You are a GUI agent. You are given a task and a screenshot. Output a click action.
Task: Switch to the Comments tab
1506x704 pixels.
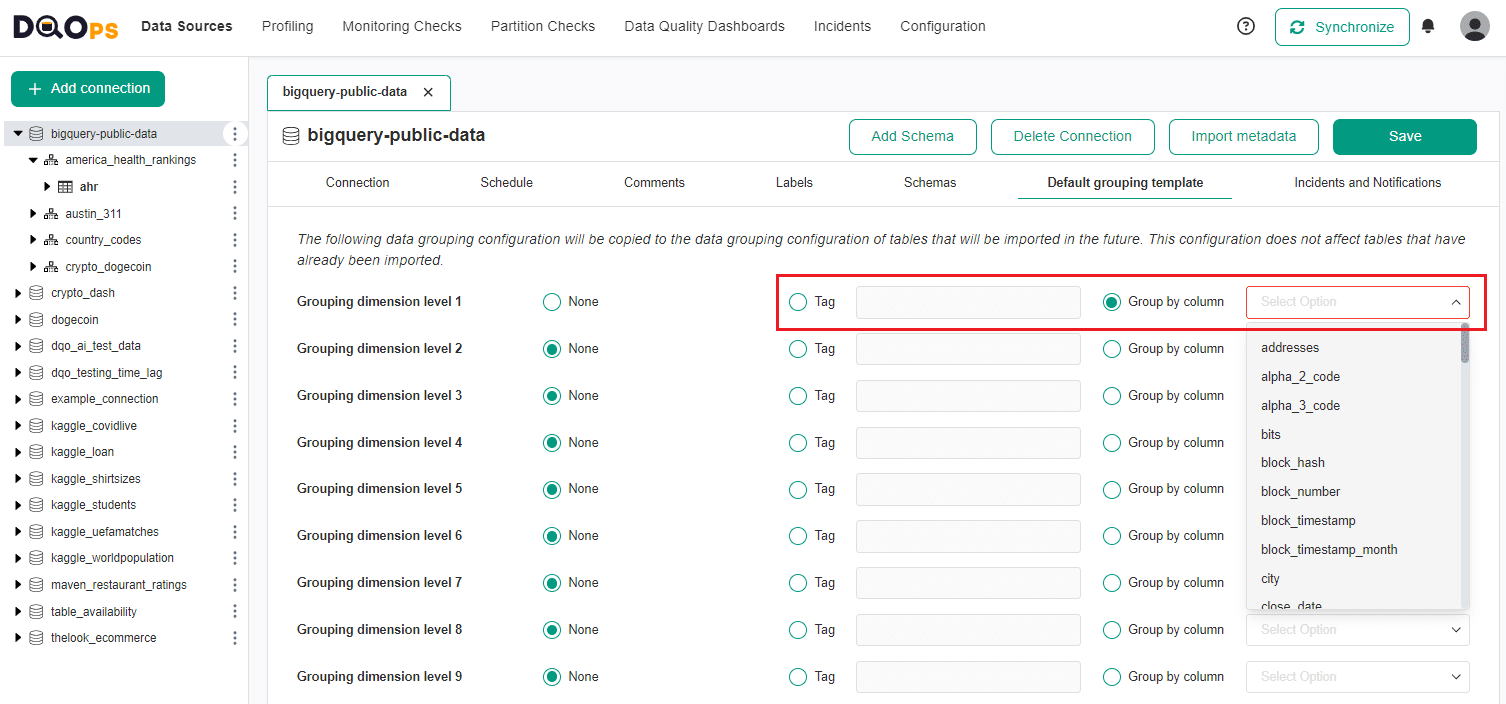(655, 183)
